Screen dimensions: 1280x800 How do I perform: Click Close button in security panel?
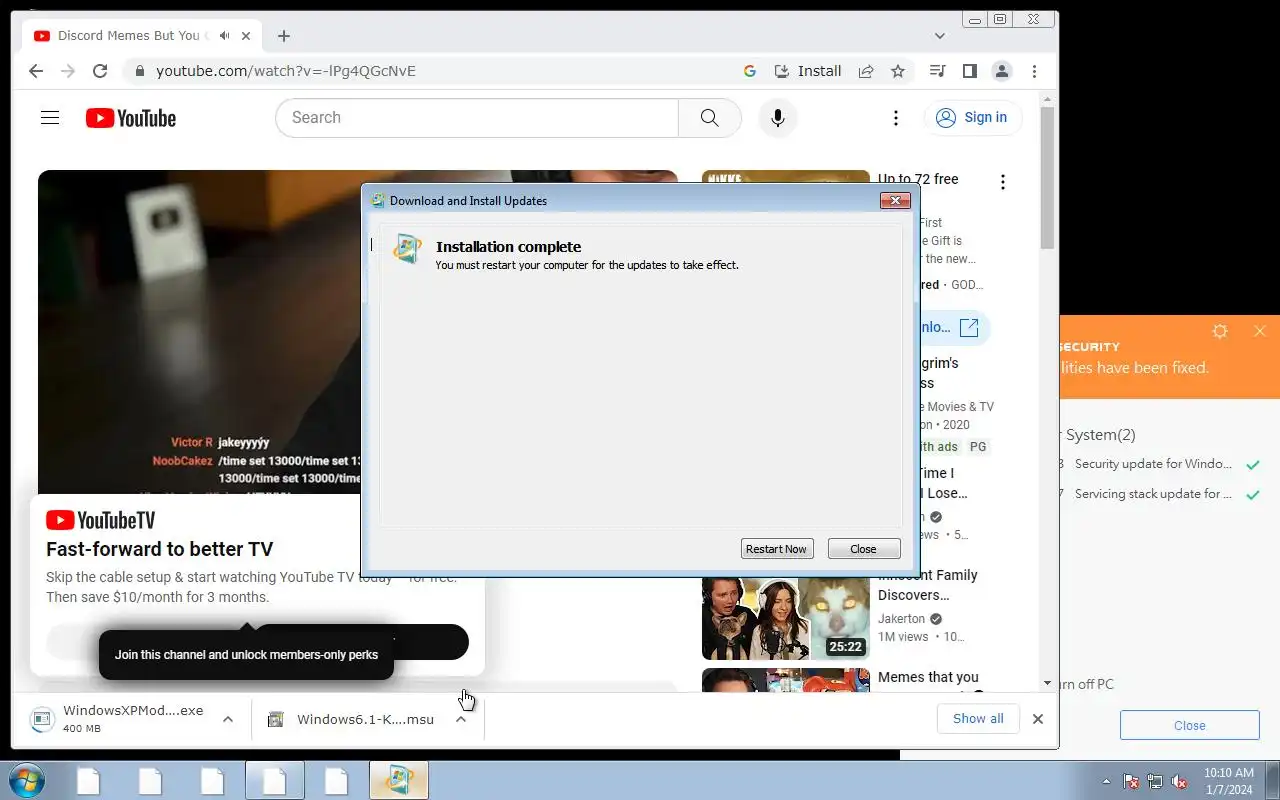(x=1189, y=726)
